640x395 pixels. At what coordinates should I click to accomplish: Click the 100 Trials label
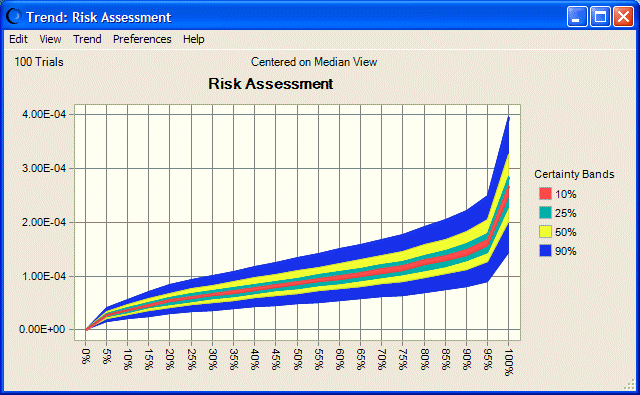(39, 62)
